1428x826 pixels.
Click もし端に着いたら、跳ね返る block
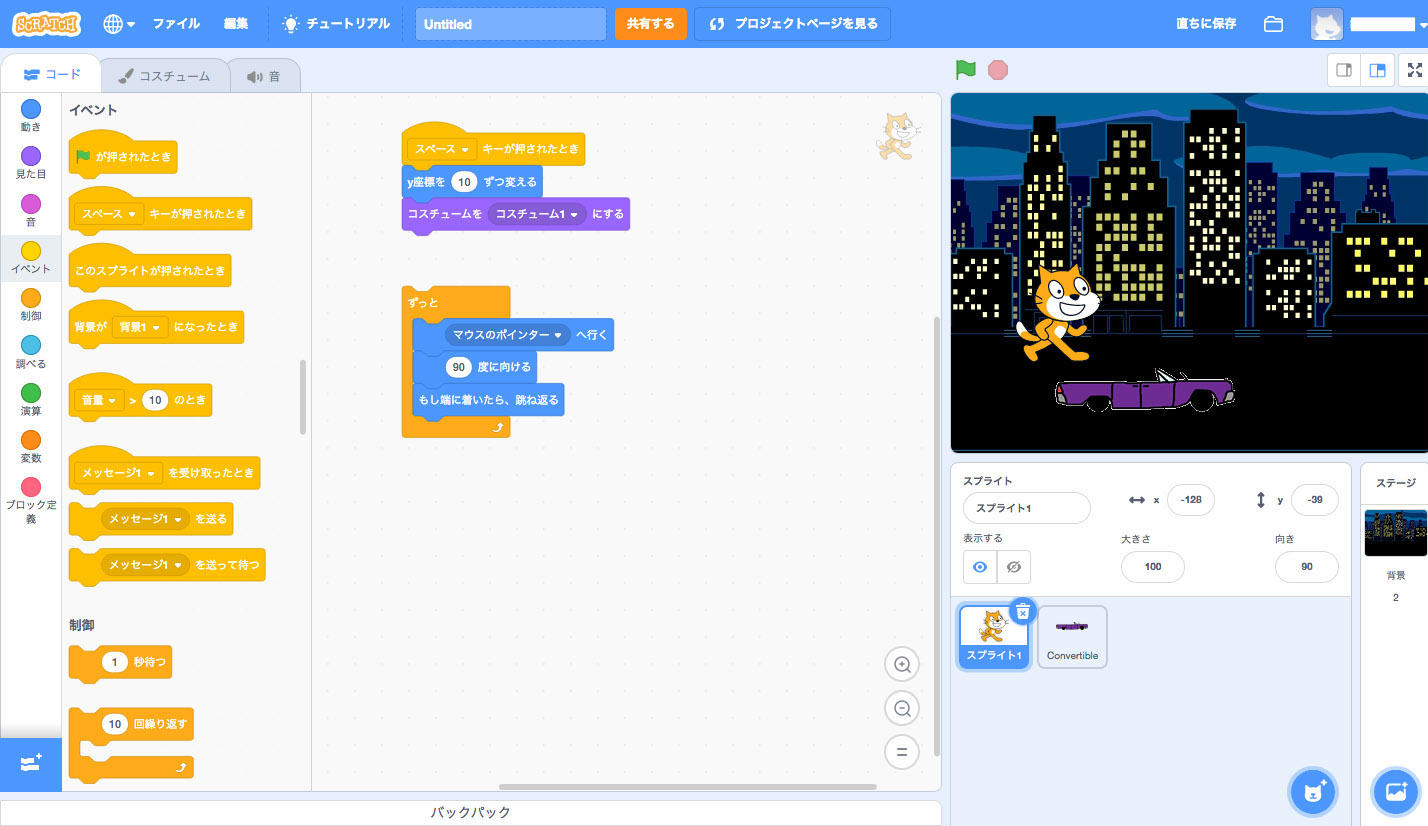[x=488, y=400]
